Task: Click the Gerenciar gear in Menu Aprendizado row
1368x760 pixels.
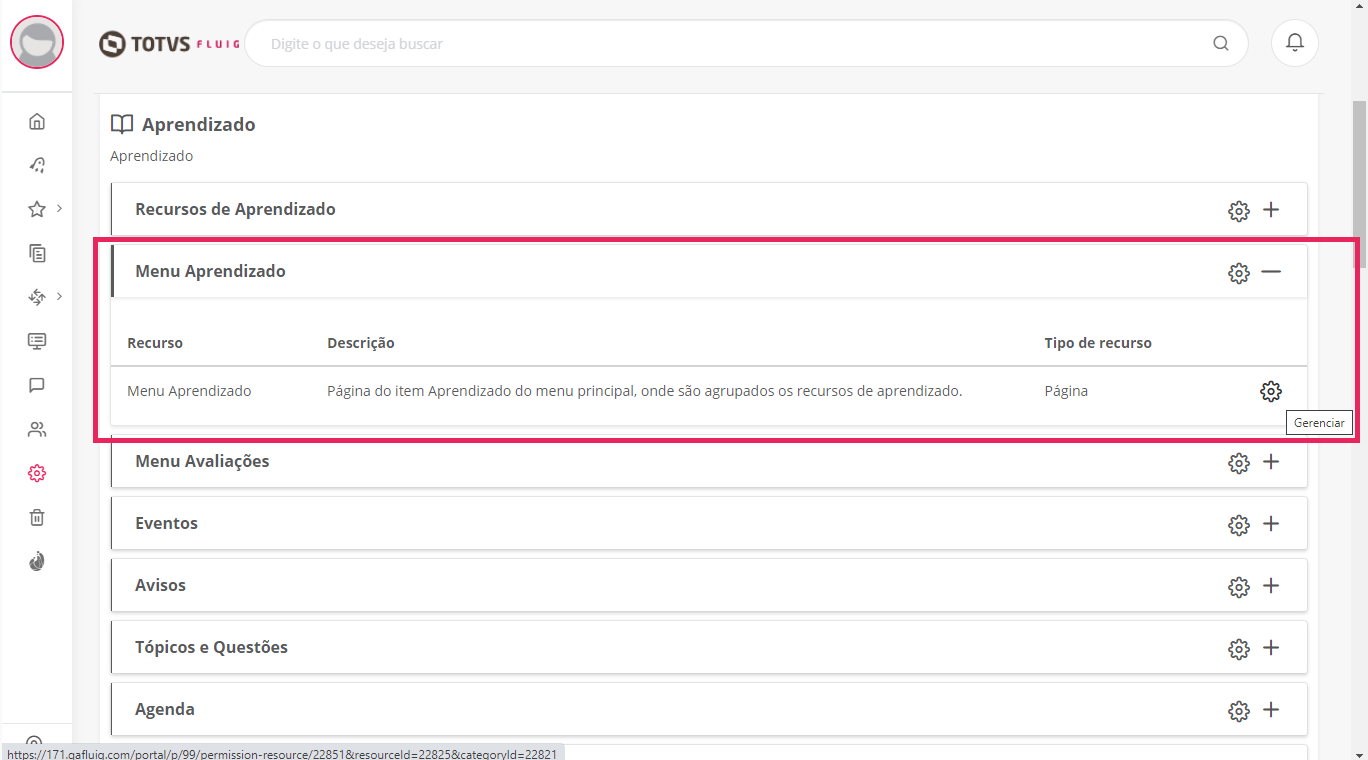Action: pos(1270,391)
